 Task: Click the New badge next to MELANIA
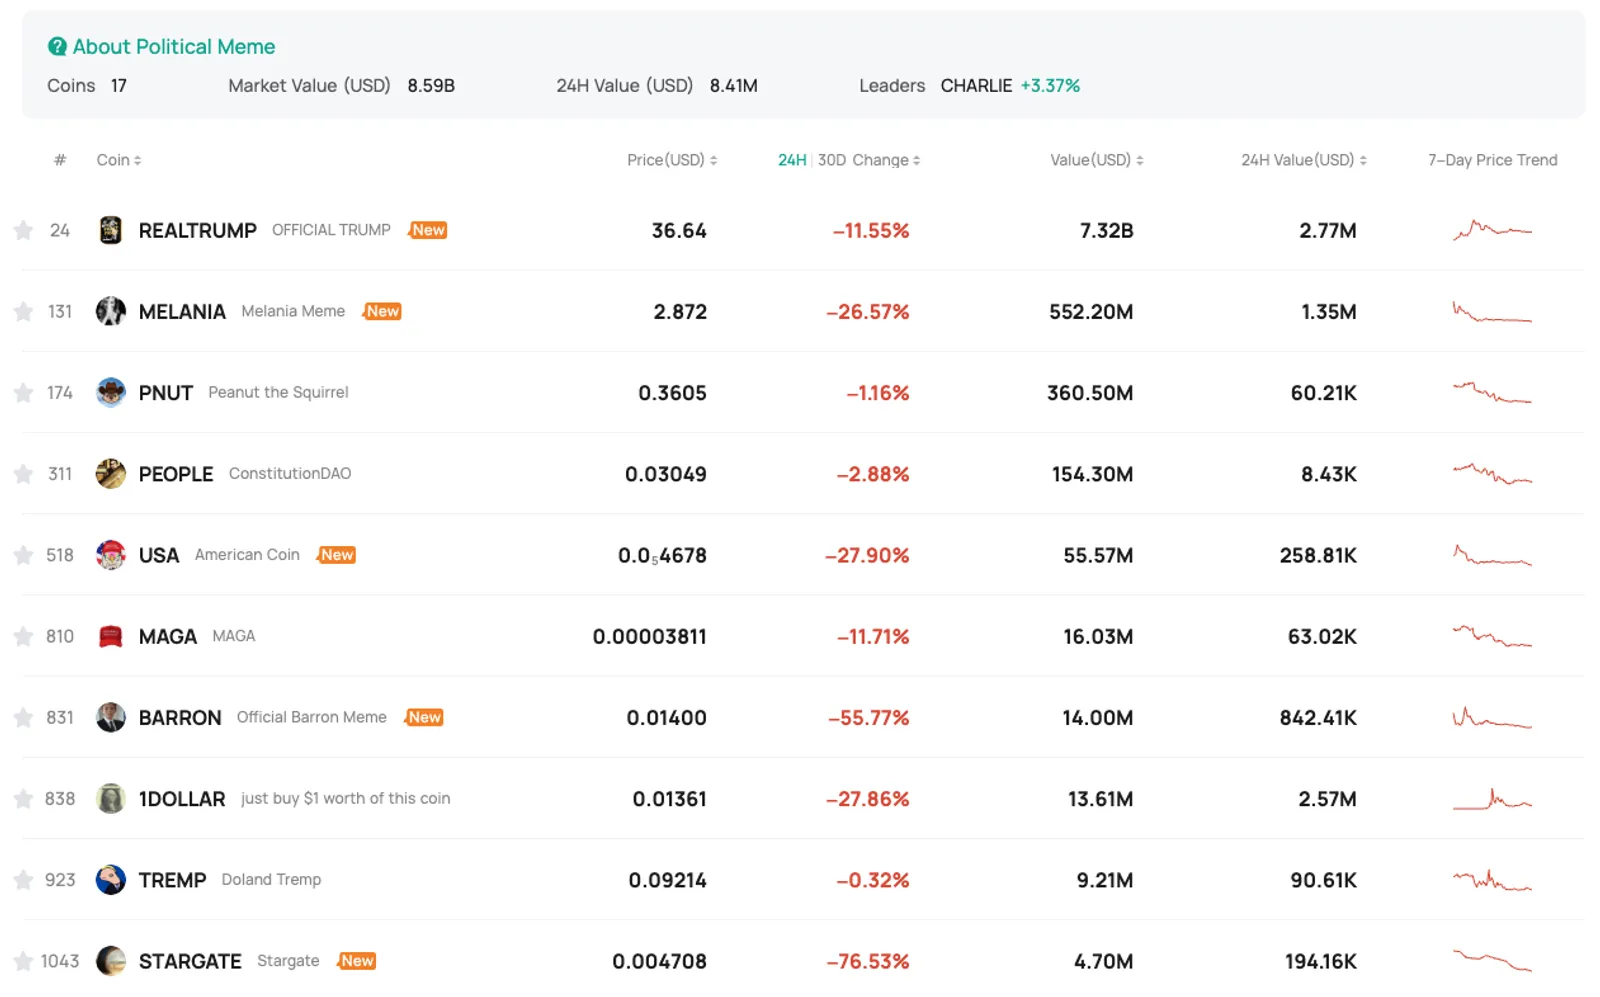[x=382, y=311]
